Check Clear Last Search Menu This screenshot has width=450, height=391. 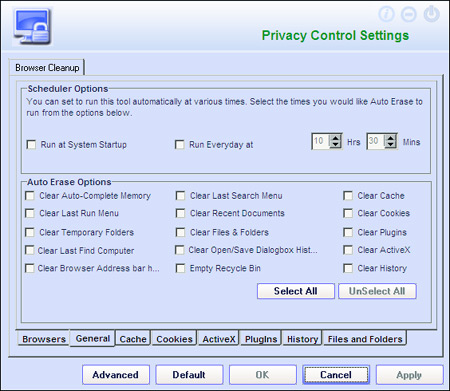click(180, 196)
